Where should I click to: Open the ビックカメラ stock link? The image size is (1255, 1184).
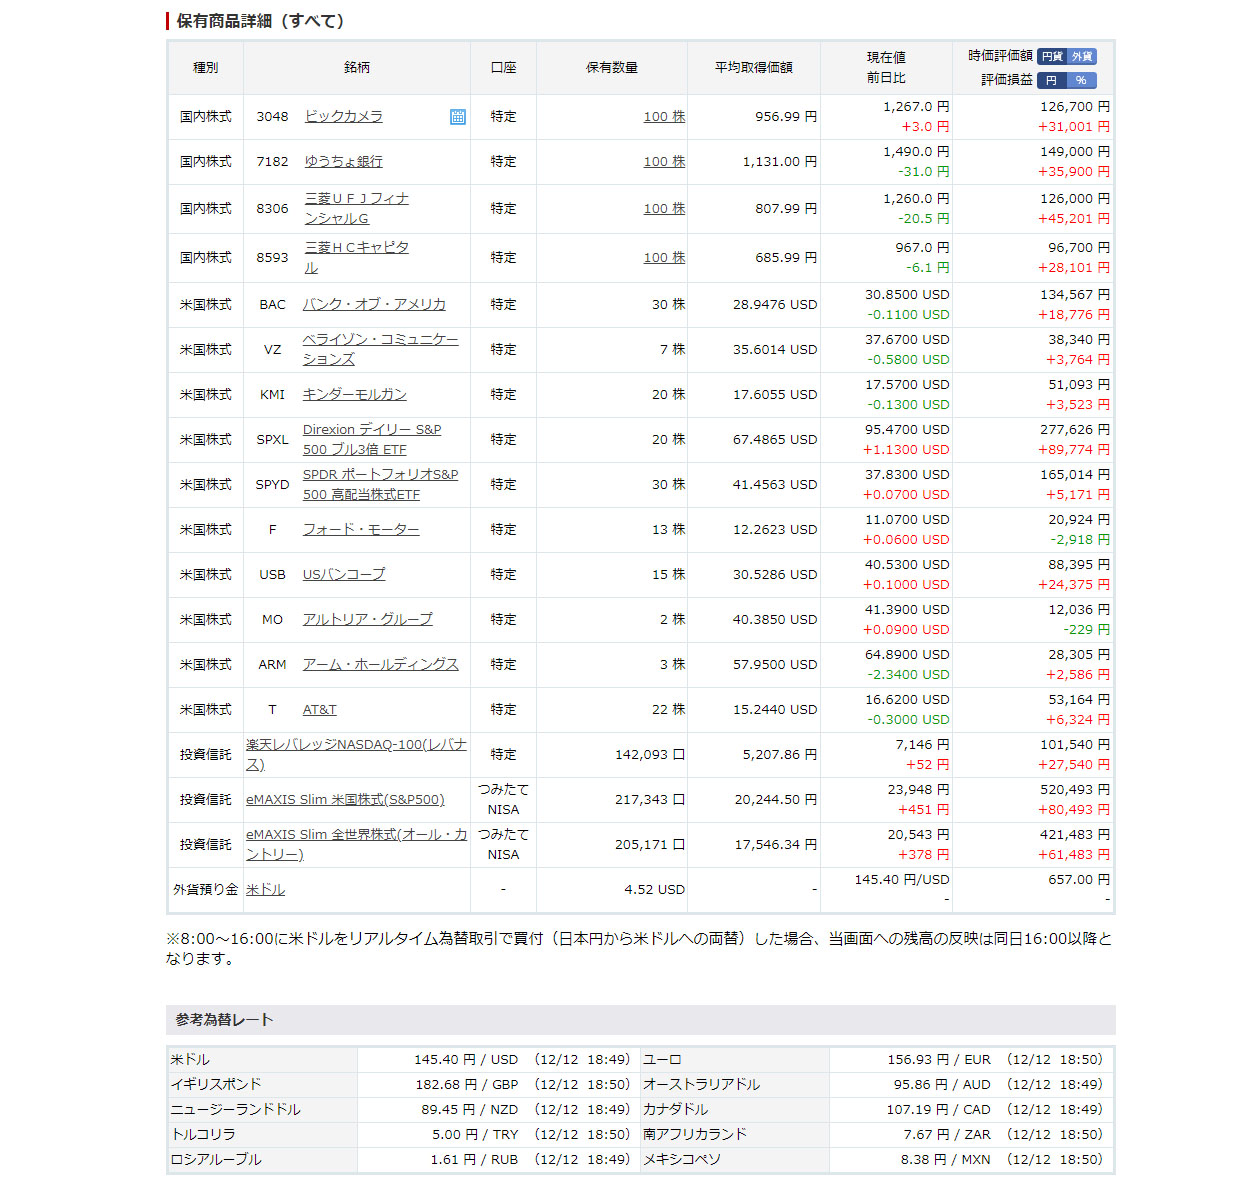[343, 117]
